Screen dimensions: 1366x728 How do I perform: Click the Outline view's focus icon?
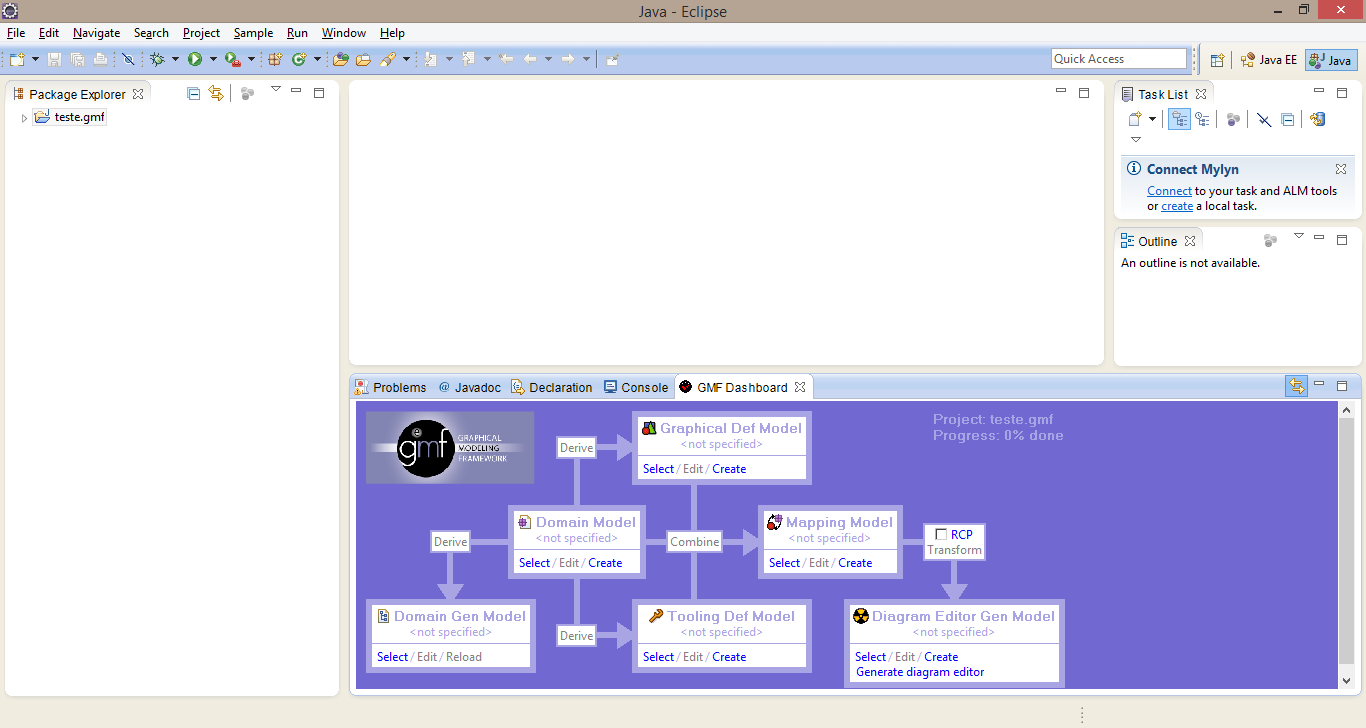pos(1270,240)
